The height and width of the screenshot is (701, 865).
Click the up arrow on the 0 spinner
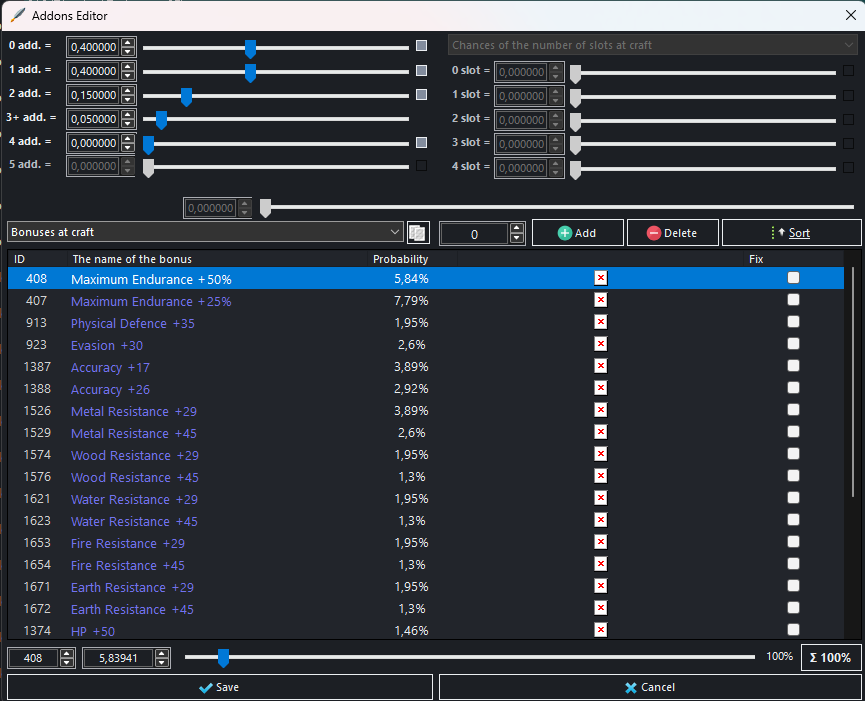point(517,227)
